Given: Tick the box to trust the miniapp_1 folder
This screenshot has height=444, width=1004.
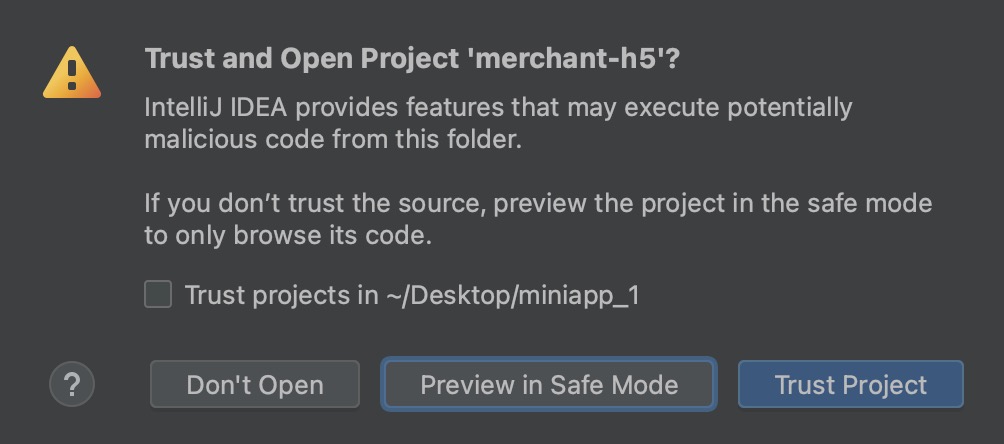Looking at the screenshot, I should coord(158,295).
